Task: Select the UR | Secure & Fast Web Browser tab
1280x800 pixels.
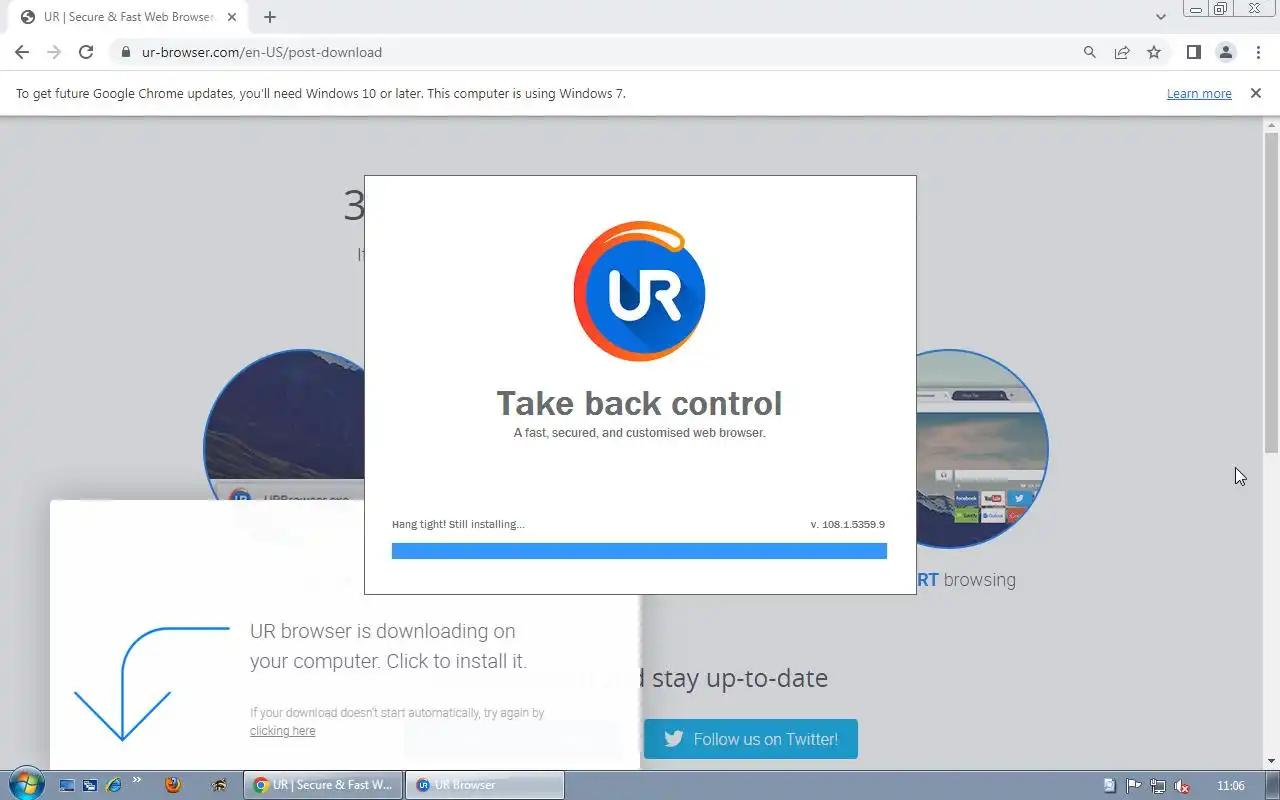Action: click(x=128, y=17)
